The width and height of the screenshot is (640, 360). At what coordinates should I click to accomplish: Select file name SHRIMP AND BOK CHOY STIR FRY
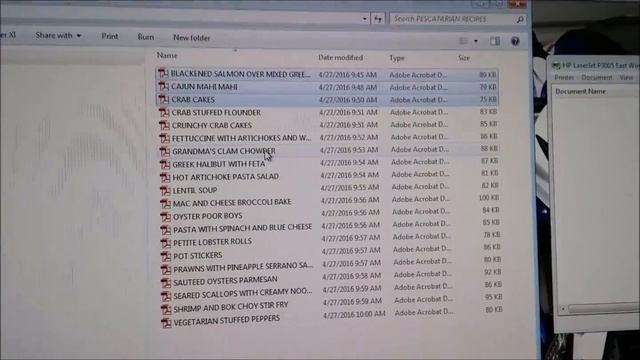231,307
